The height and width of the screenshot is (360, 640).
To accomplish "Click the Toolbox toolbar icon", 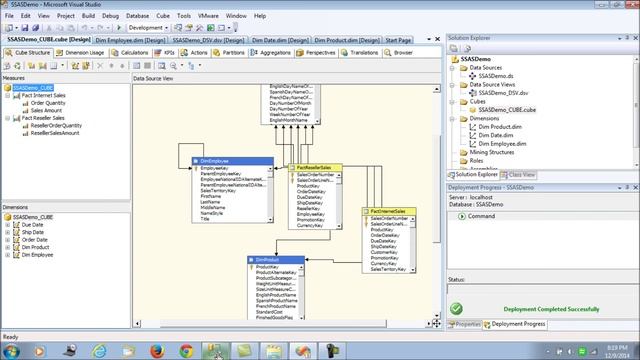I will tap(200, 28).
